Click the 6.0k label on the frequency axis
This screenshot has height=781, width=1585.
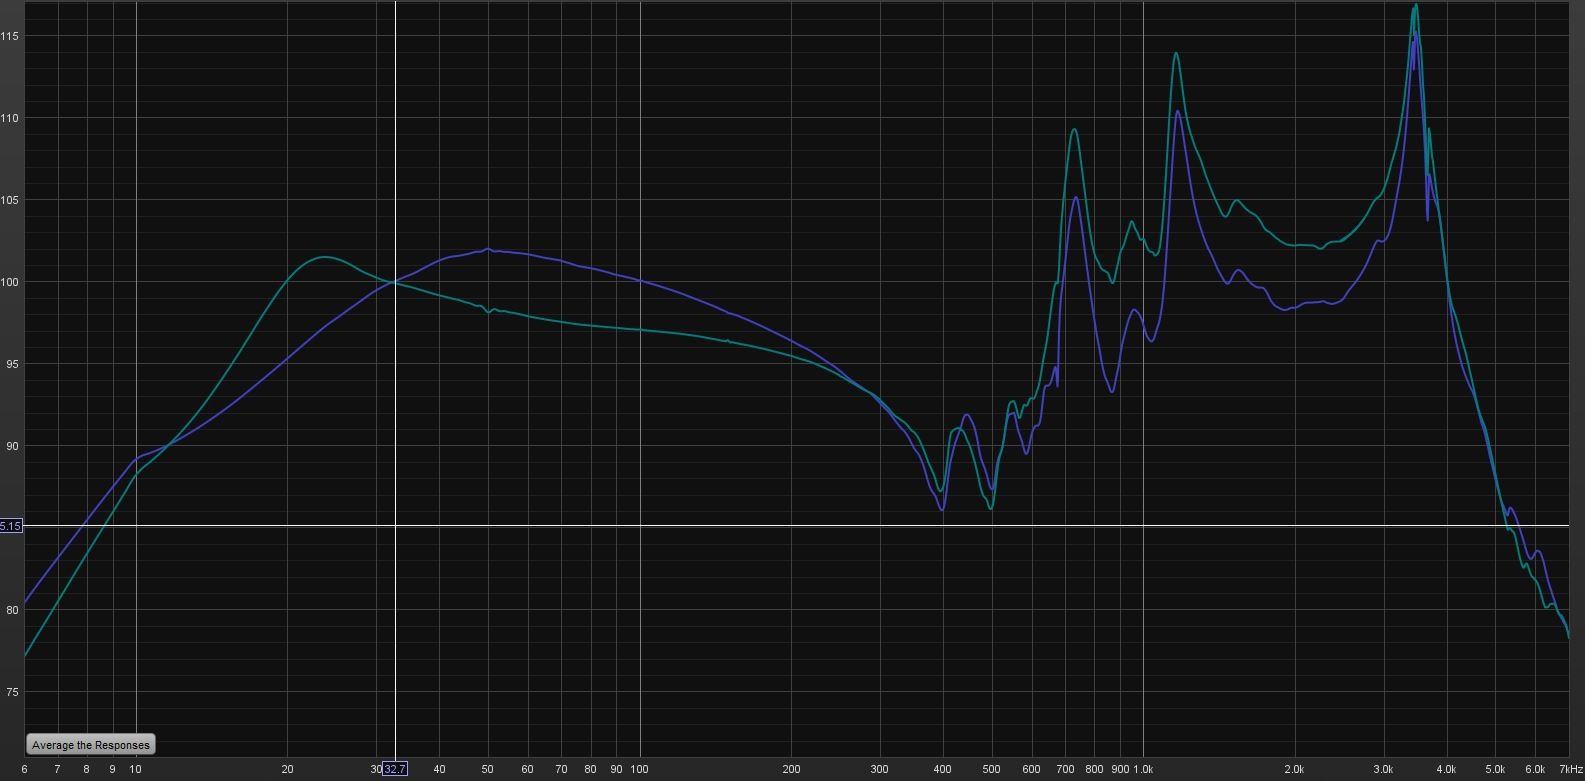tap(1536, 769)
